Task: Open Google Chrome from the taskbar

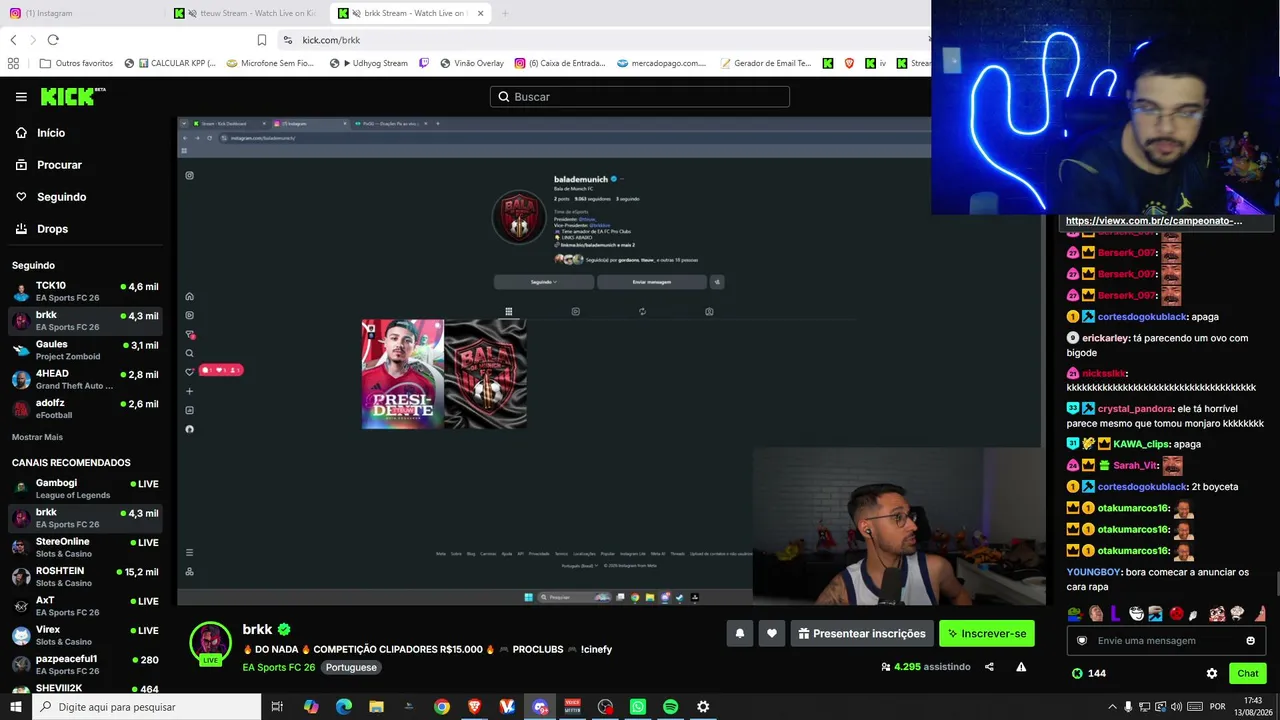Action: (x=441, y=707)
